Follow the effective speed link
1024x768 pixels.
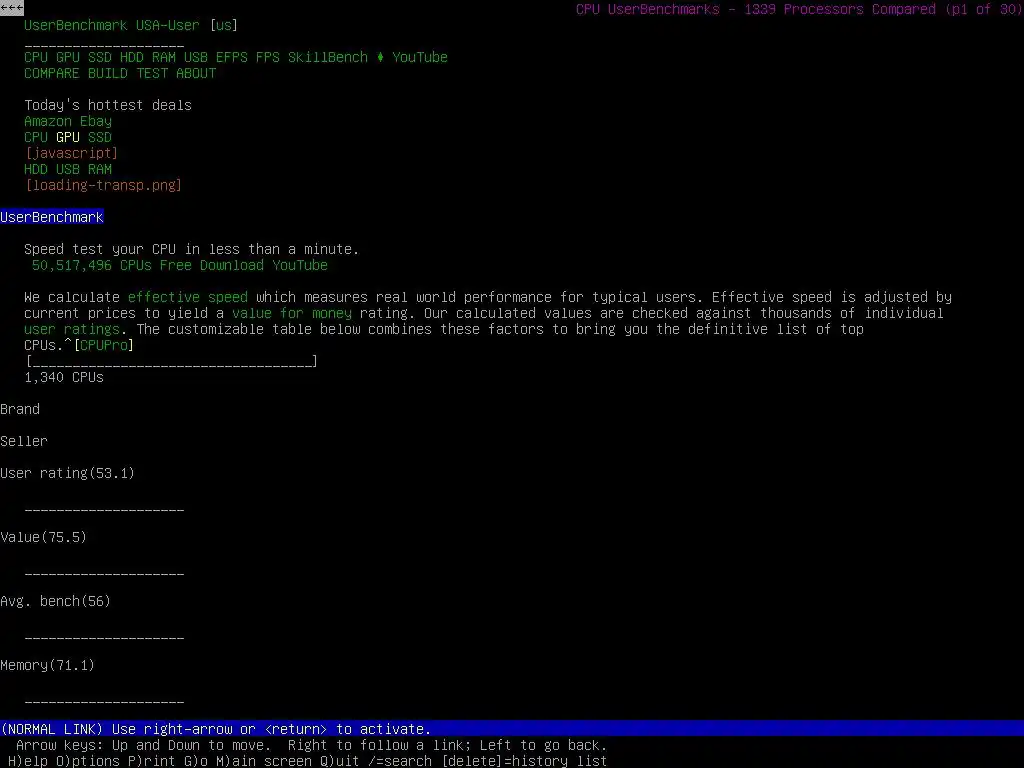188,297
